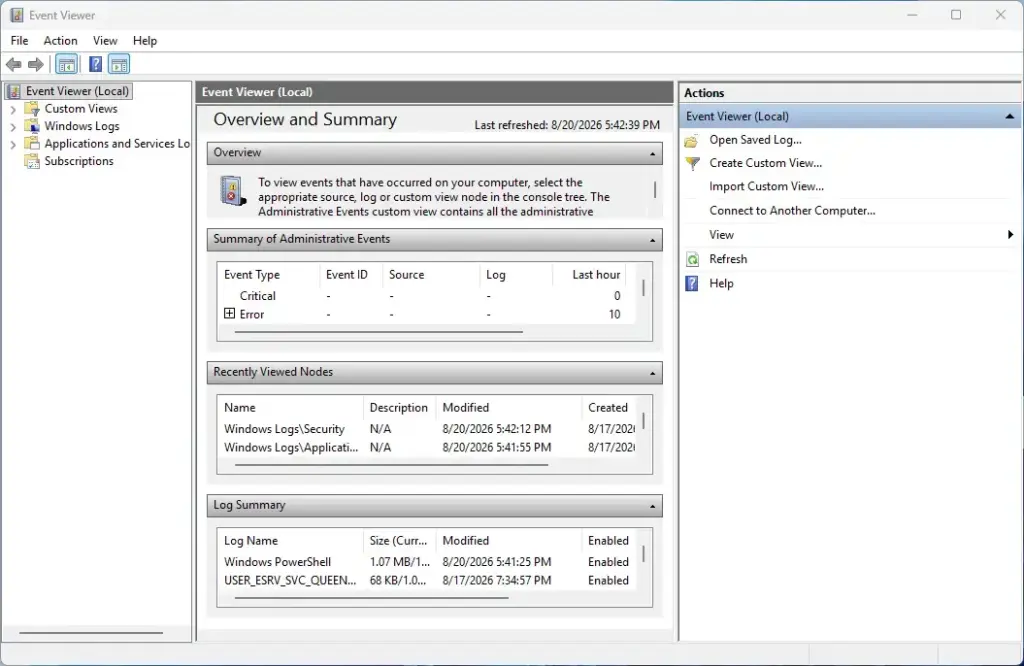Viewport: 1024px width, 666px height.
Task: Click the green Refresh icon in Actions
Action: (x=692, y=259)
